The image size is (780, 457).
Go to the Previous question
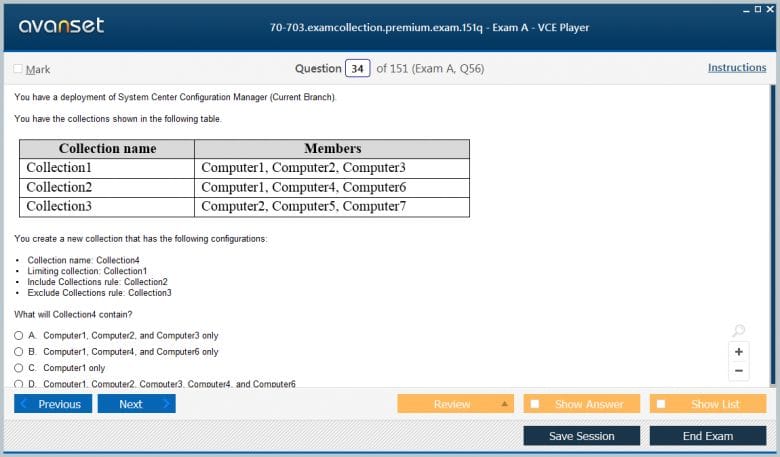(x=53, y=404)
